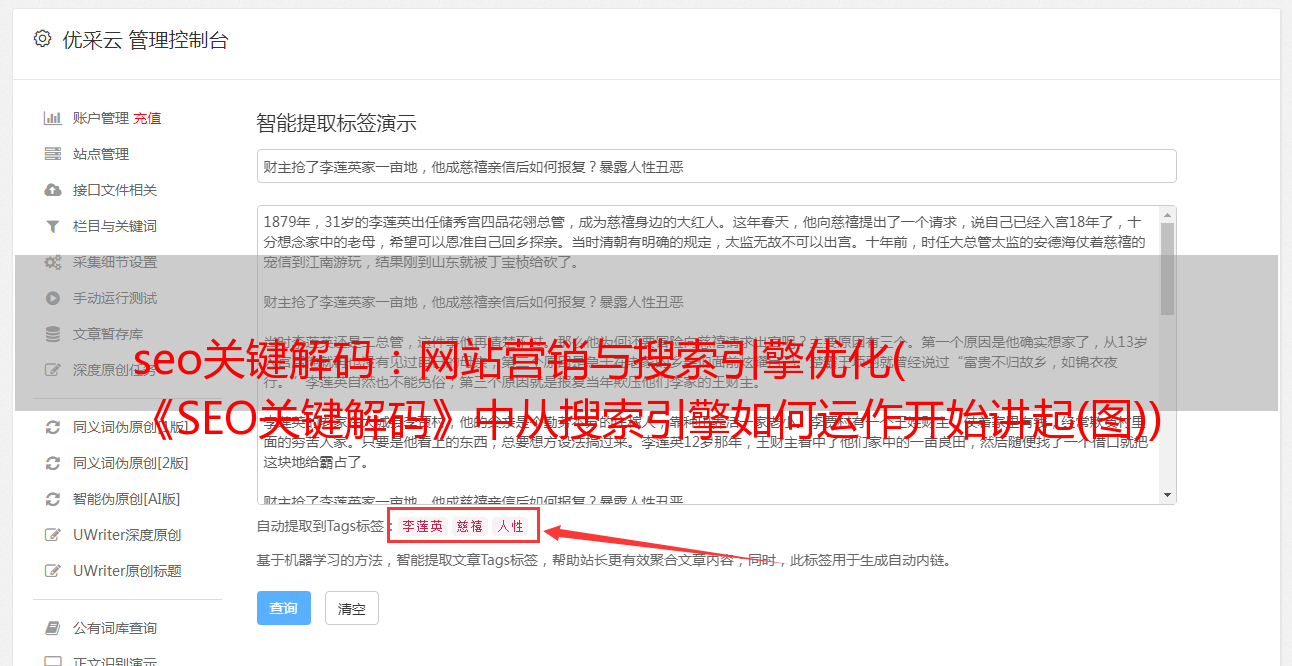Viewport: 1292px width, 666px height.
Task: Click the book icon for 公有词库查询
Action: pos(53,628)
